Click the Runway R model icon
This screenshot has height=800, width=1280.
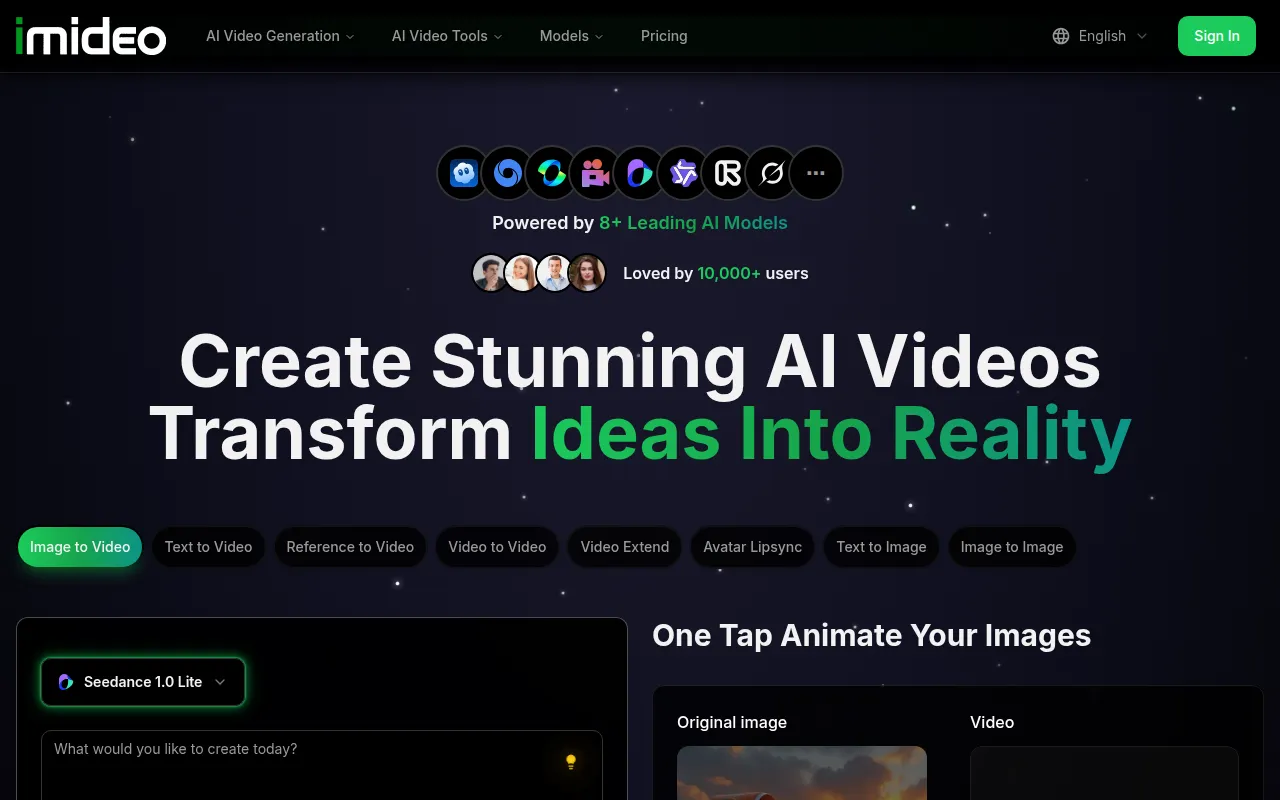pyautogui.click(x=727, y=172)
